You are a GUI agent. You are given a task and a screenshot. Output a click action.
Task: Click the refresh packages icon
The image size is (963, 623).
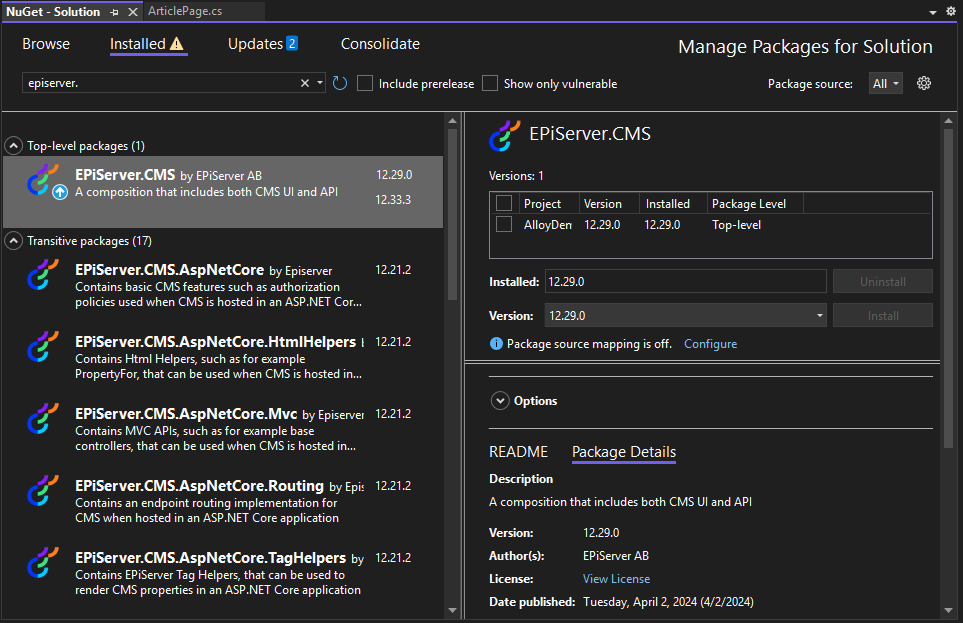(340, 84)
